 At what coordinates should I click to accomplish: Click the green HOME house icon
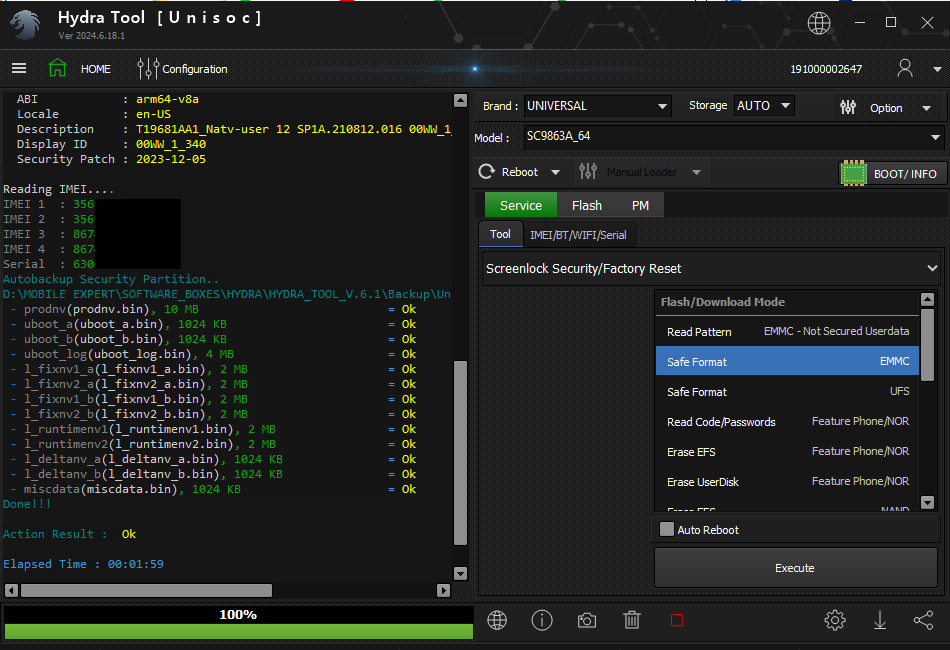pyautogui.click(x=58, y=68)
